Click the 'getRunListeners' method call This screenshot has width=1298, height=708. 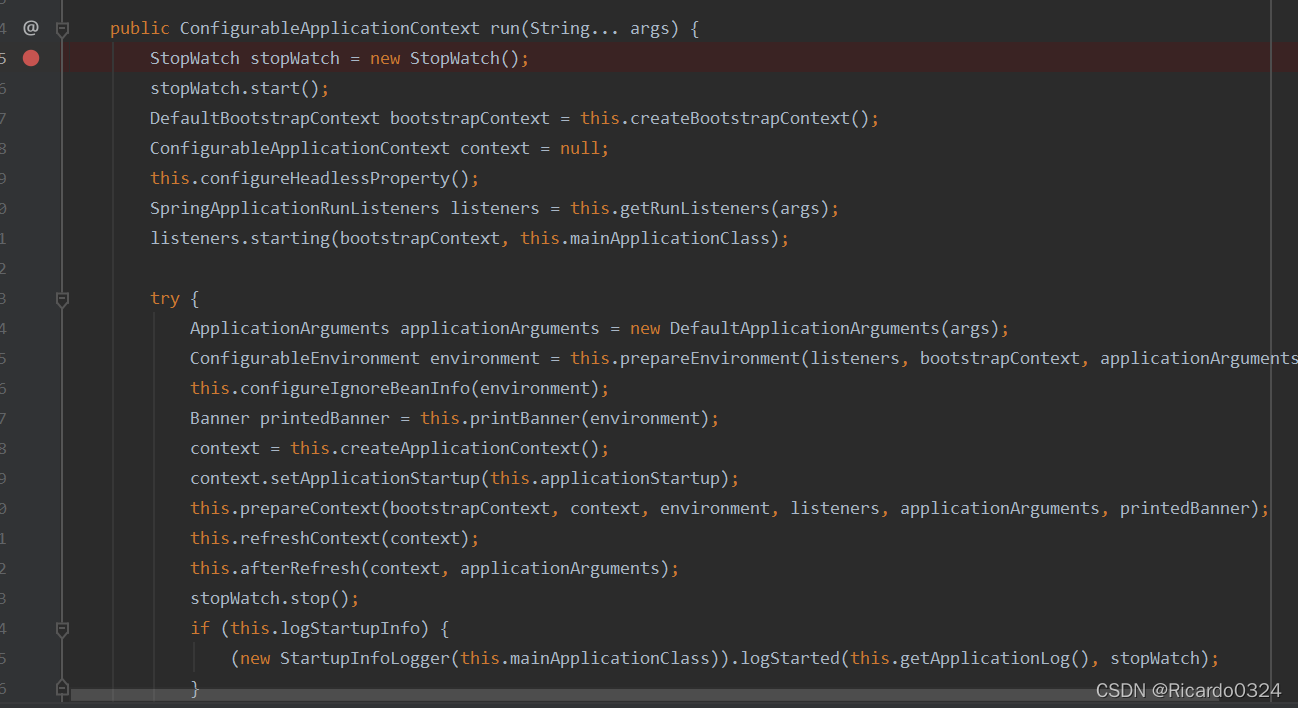tap(695, 208)
